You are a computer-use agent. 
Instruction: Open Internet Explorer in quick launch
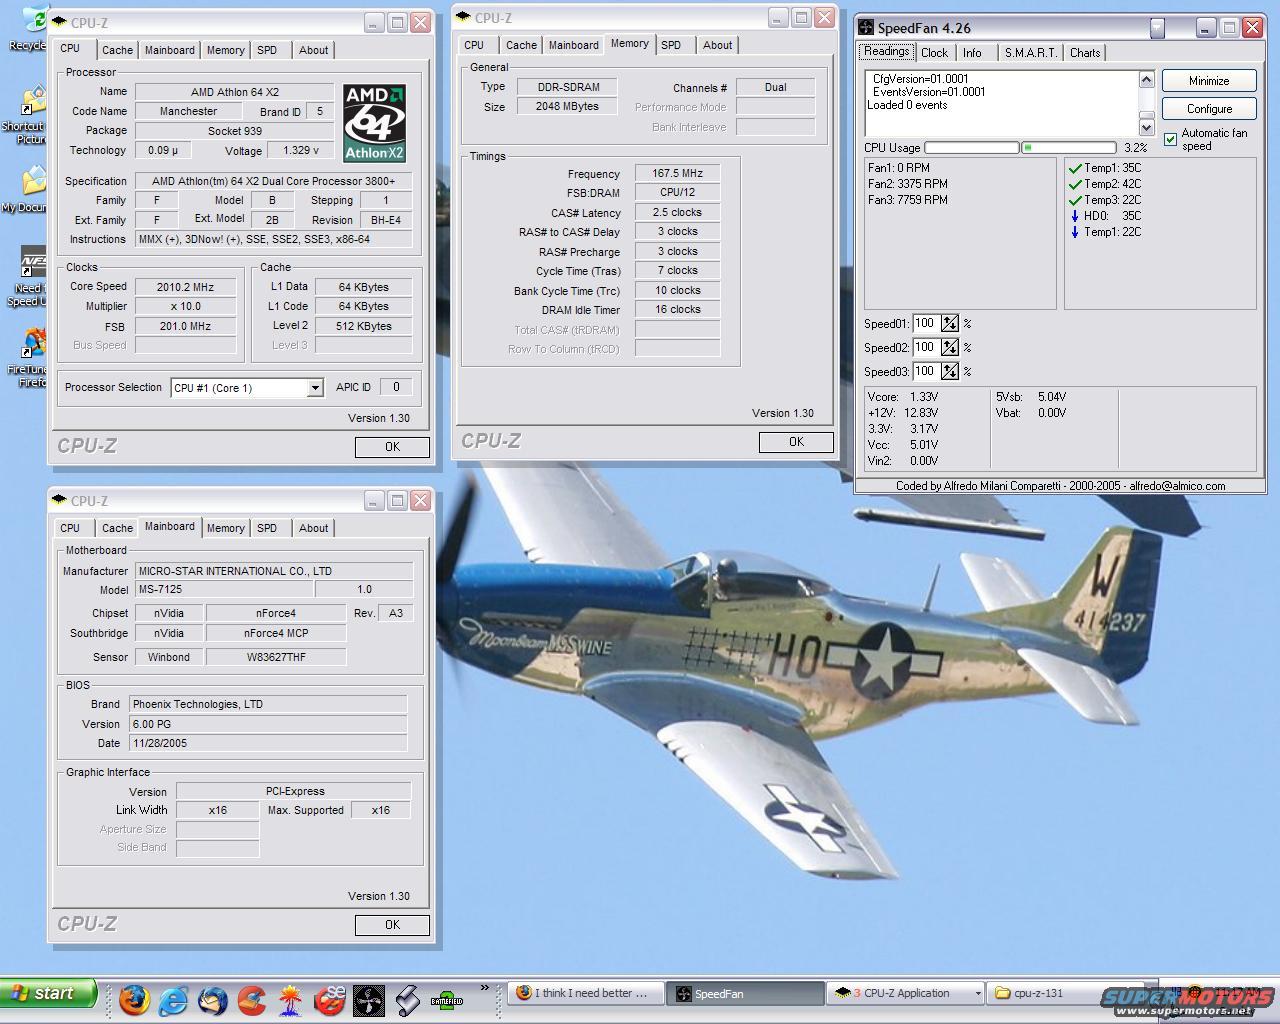174,998
